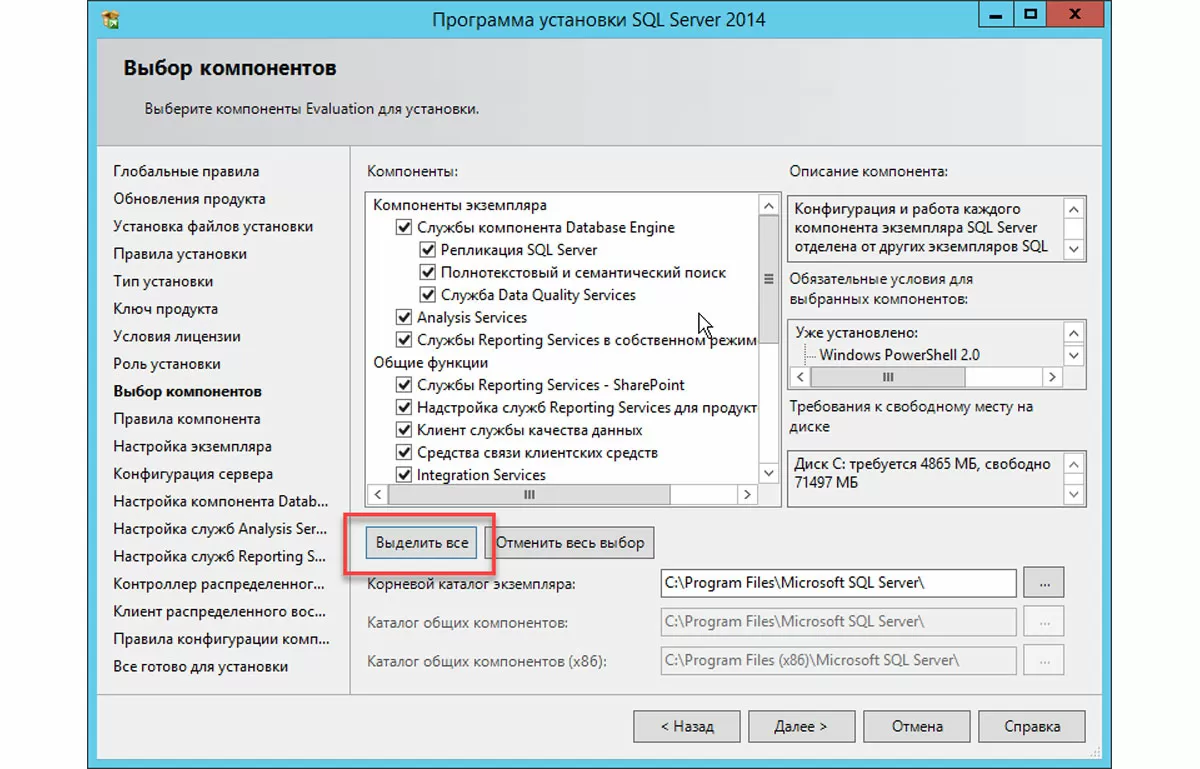Select Настройка компонента Database step
Viewport: 1200px width, 769px height.
(x=221, y=501)
